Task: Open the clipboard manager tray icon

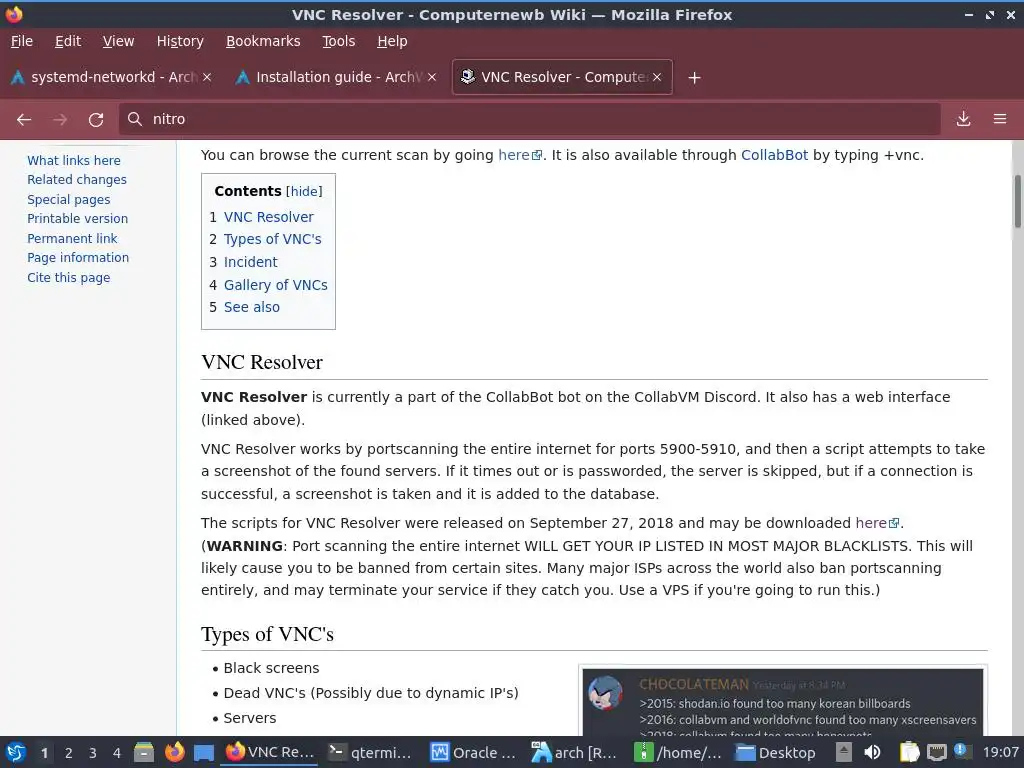Action: pyautogui.click(x=909, y=753)
